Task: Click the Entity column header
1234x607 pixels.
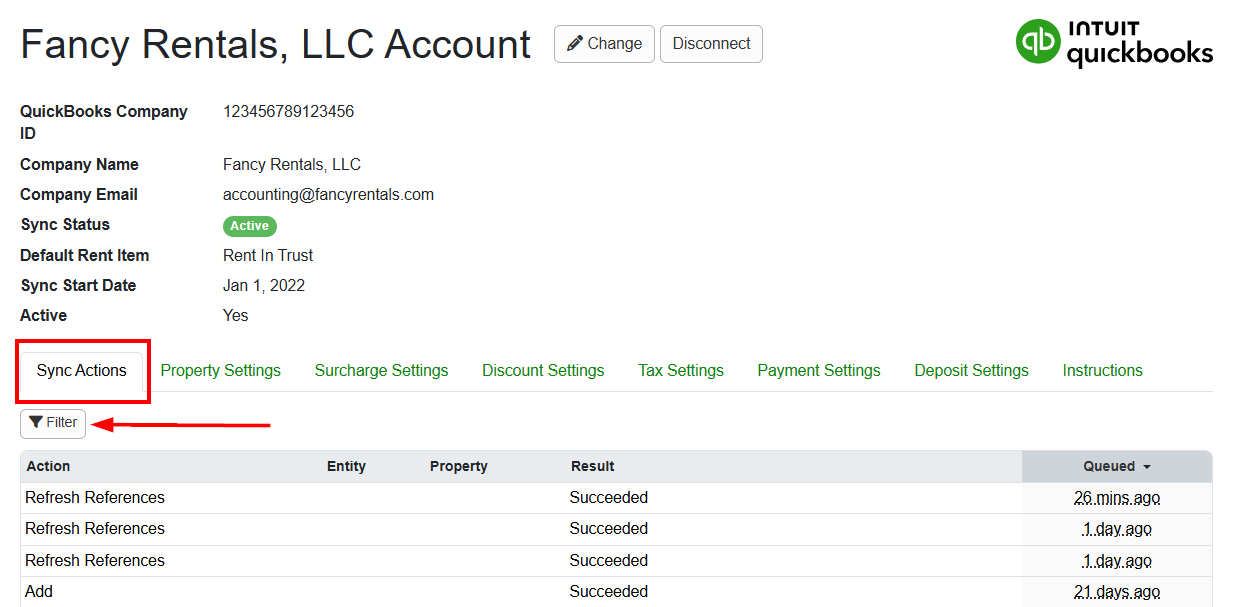Action: coord(346,466)
